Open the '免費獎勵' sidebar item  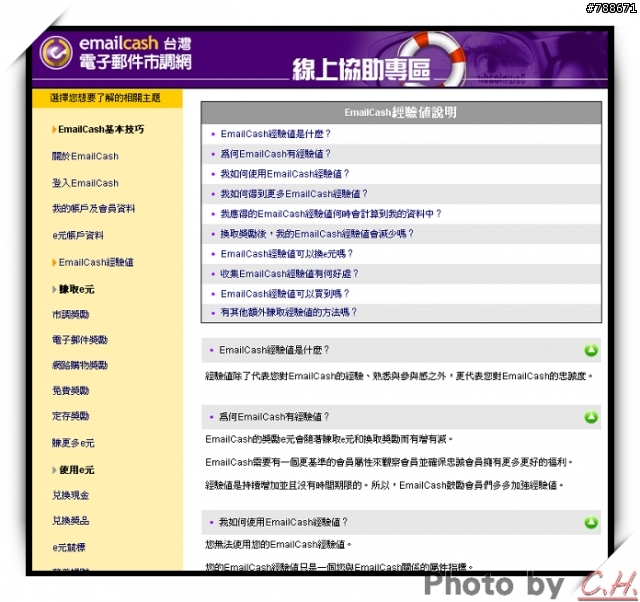coord(70,391)
